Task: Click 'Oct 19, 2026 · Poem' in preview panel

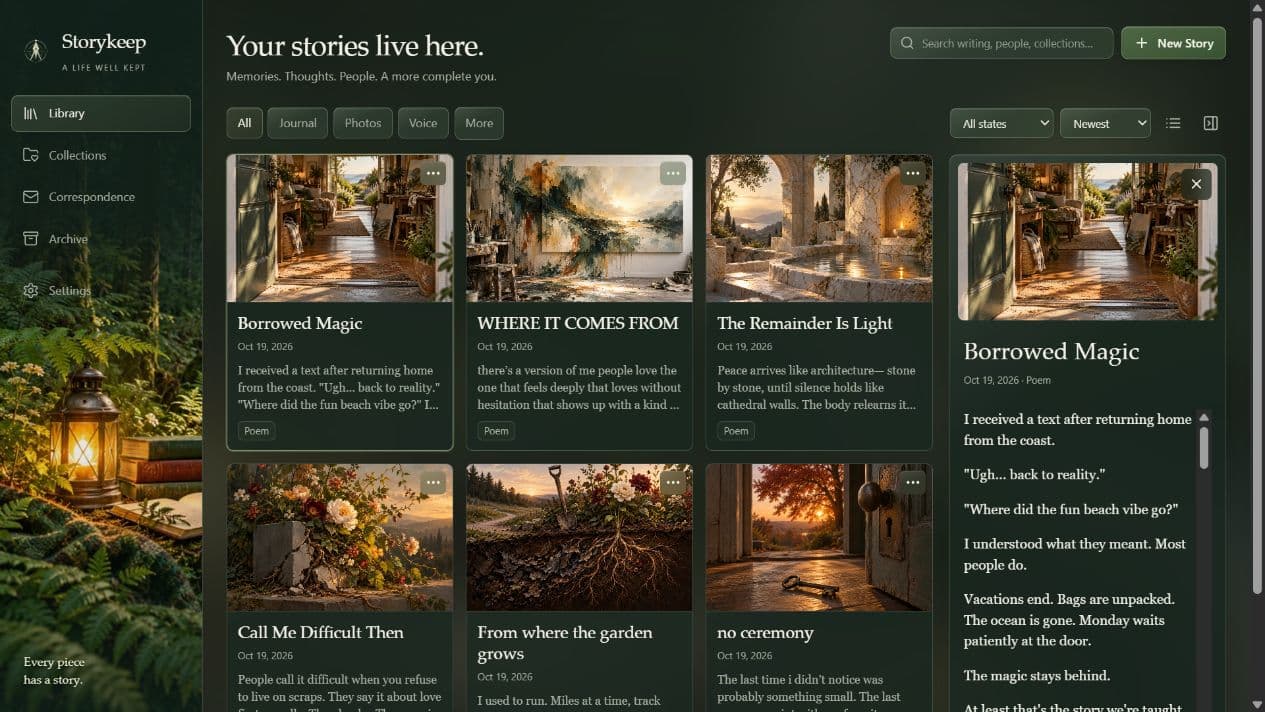Action: tap(1007, 380)
